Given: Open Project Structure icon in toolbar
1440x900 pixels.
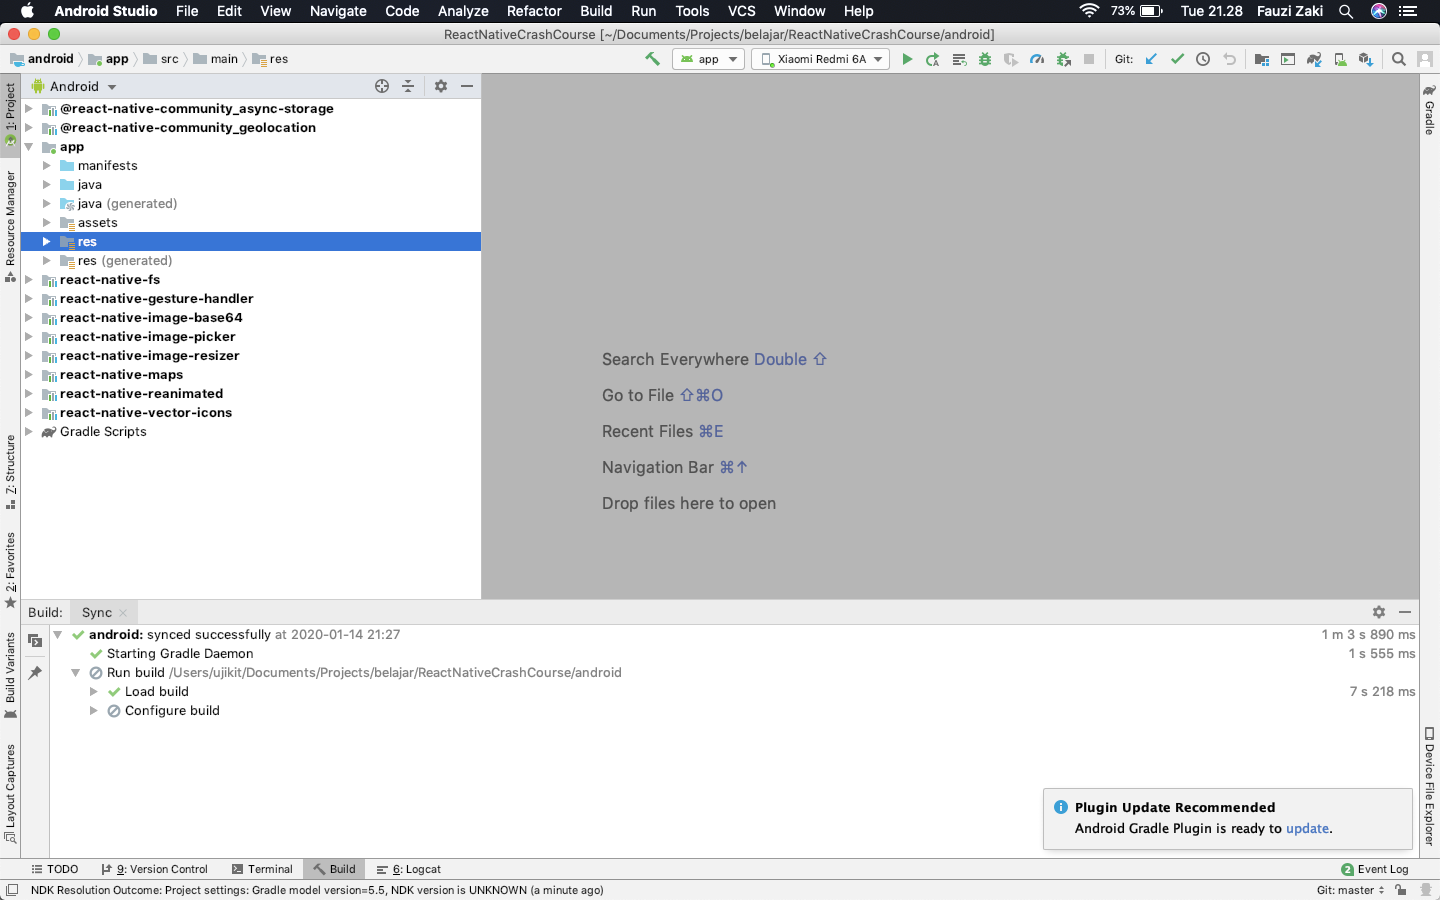Looking at the screenshot, I should coord(1262,59).
